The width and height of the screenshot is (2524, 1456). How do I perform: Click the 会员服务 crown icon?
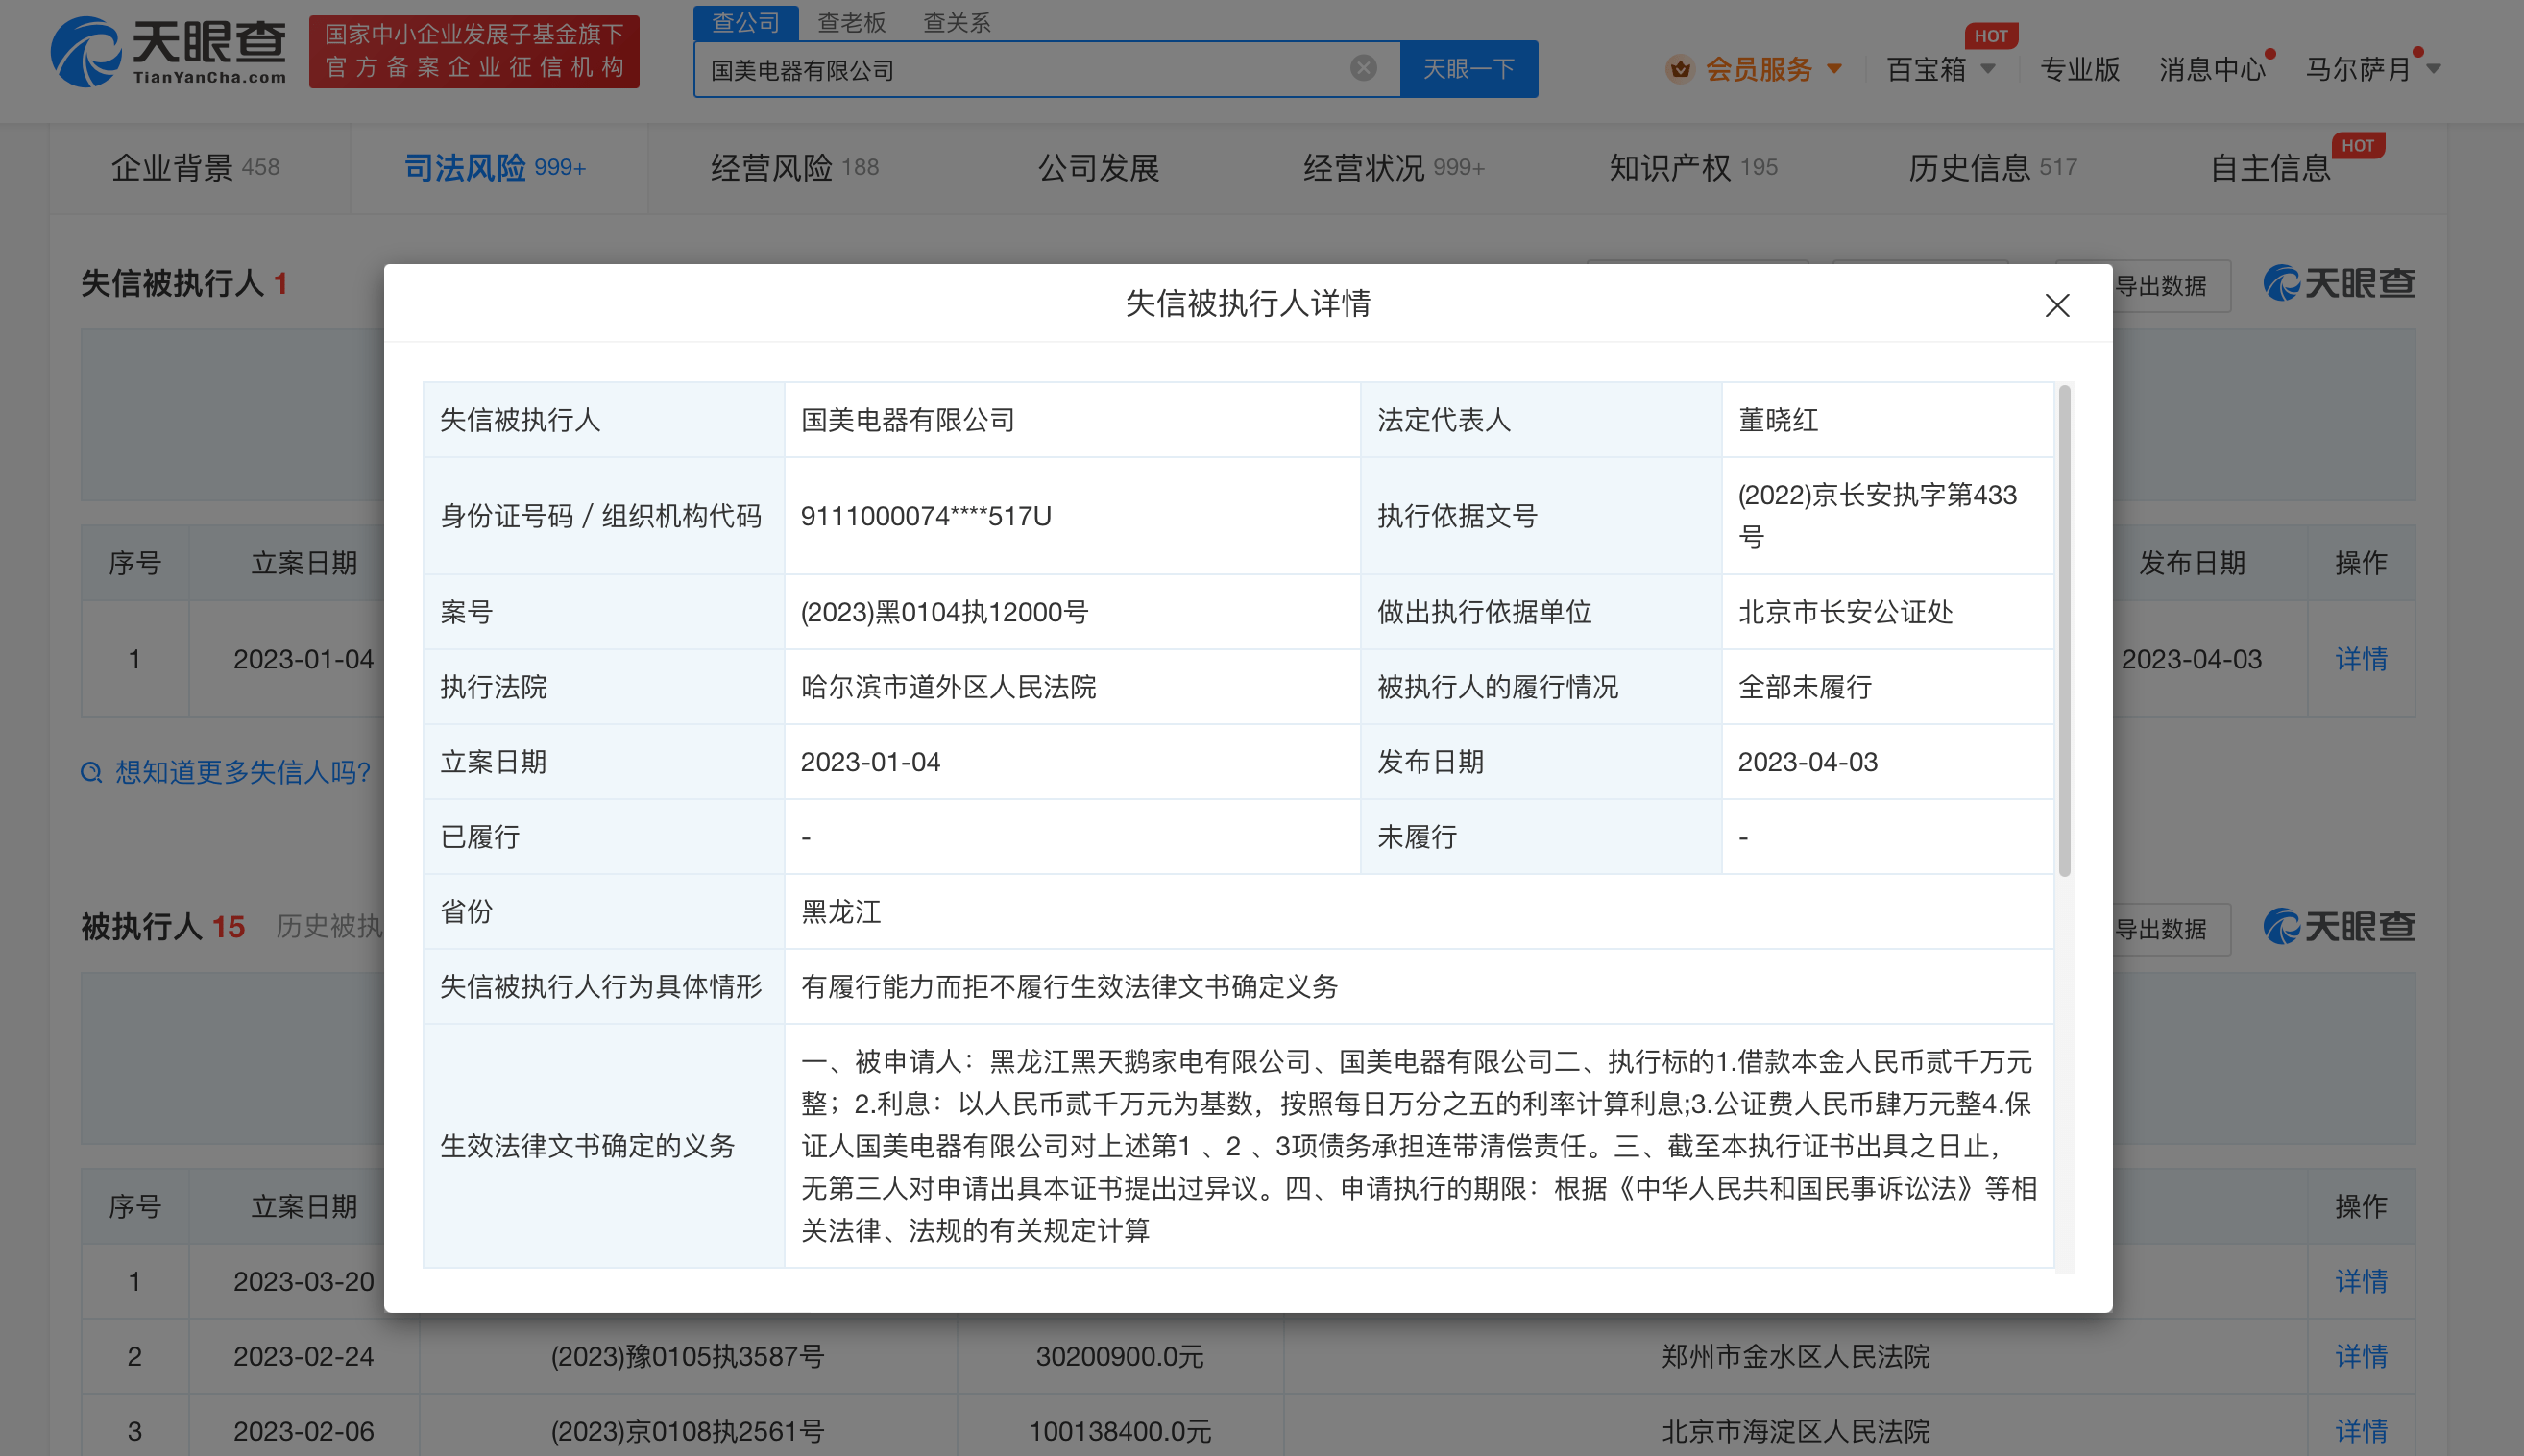click(x=1680, y=69)
